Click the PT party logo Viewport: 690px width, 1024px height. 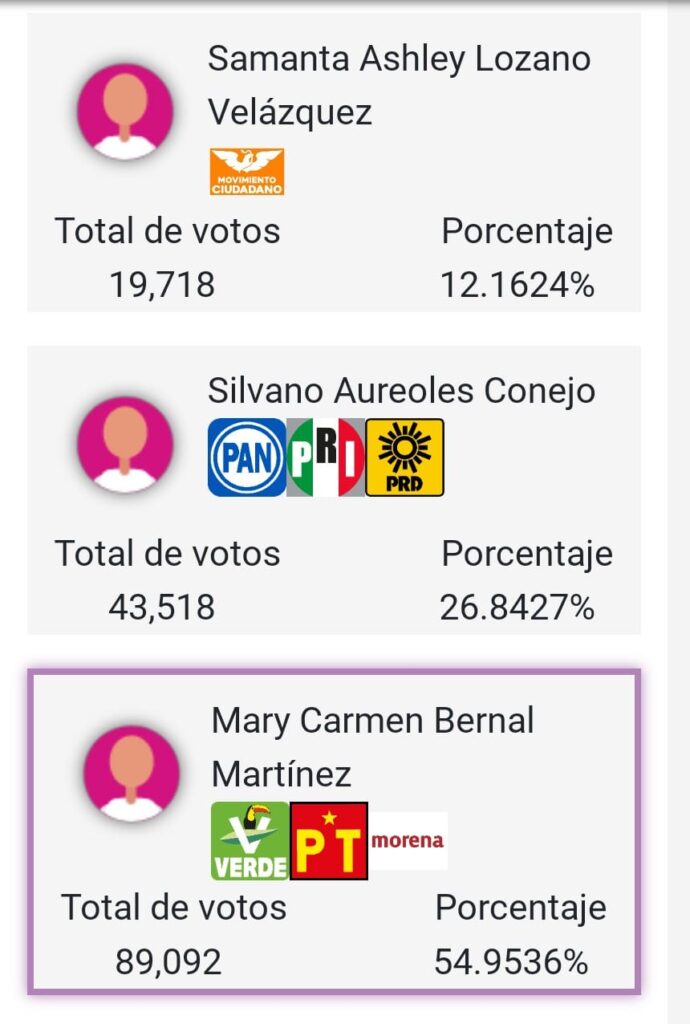click(329, 840)
